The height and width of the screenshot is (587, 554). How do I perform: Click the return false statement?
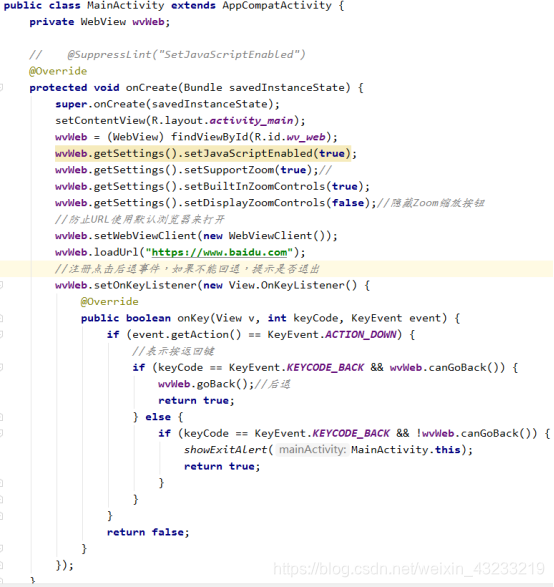coord(148,532)
